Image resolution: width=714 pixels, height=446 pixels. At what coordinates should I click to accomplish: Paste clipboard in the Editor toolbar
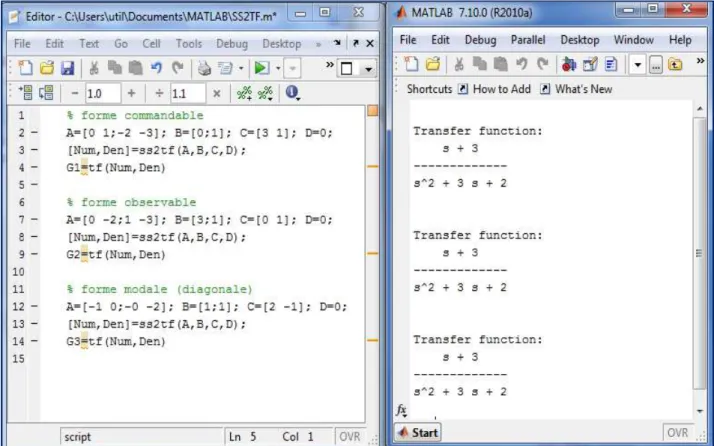(135, 68)
